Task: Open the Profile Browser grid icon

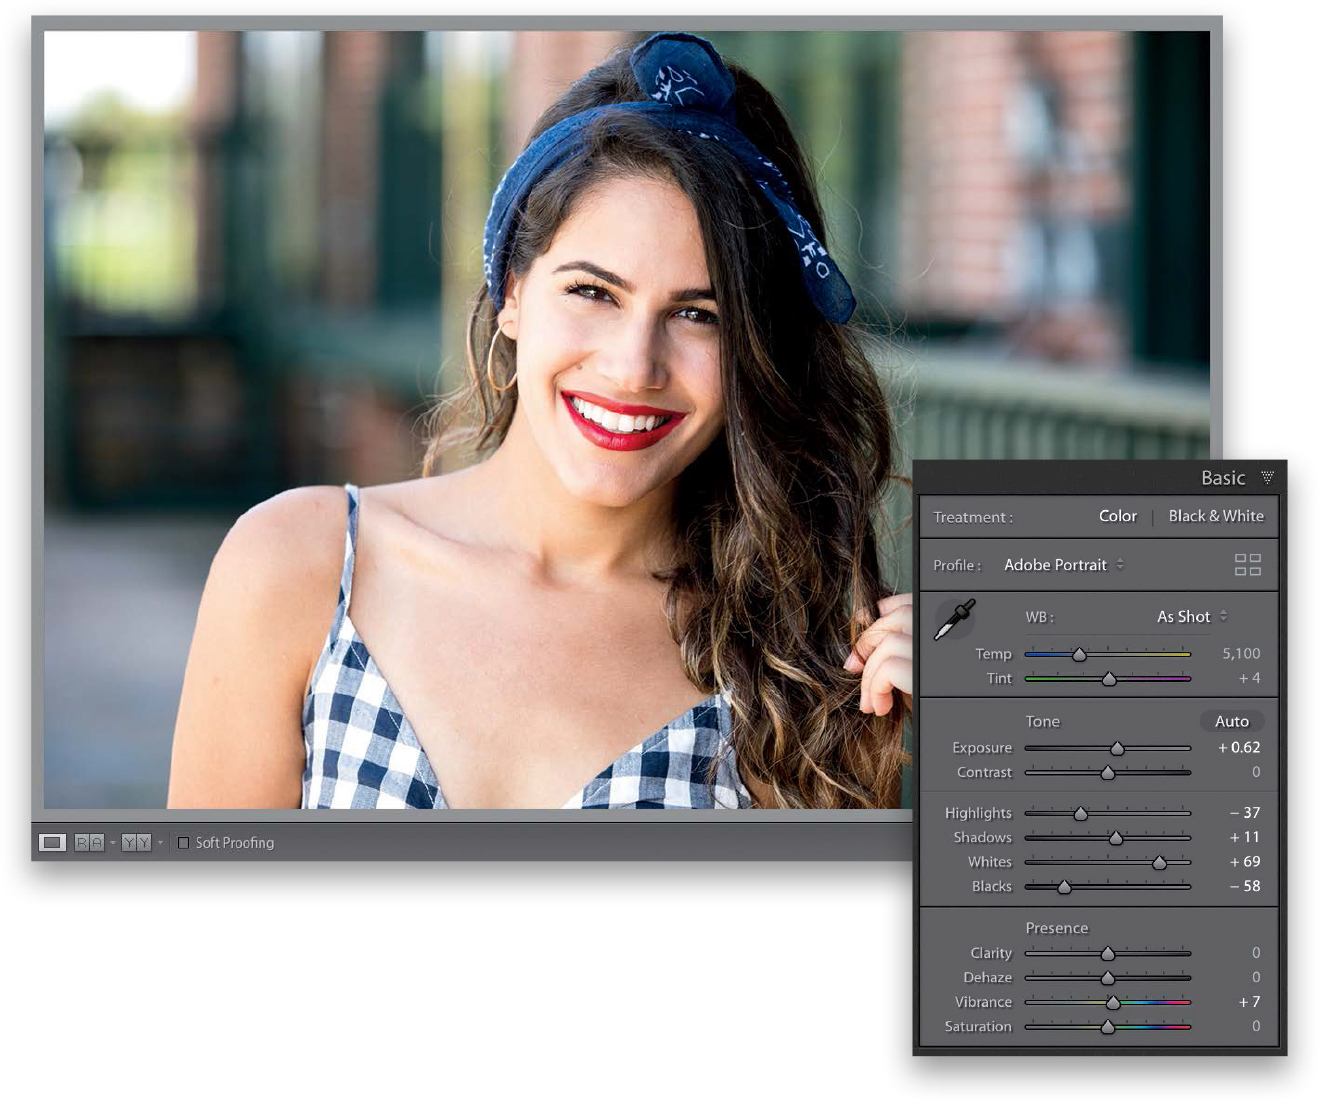Action: point(1248,565)
